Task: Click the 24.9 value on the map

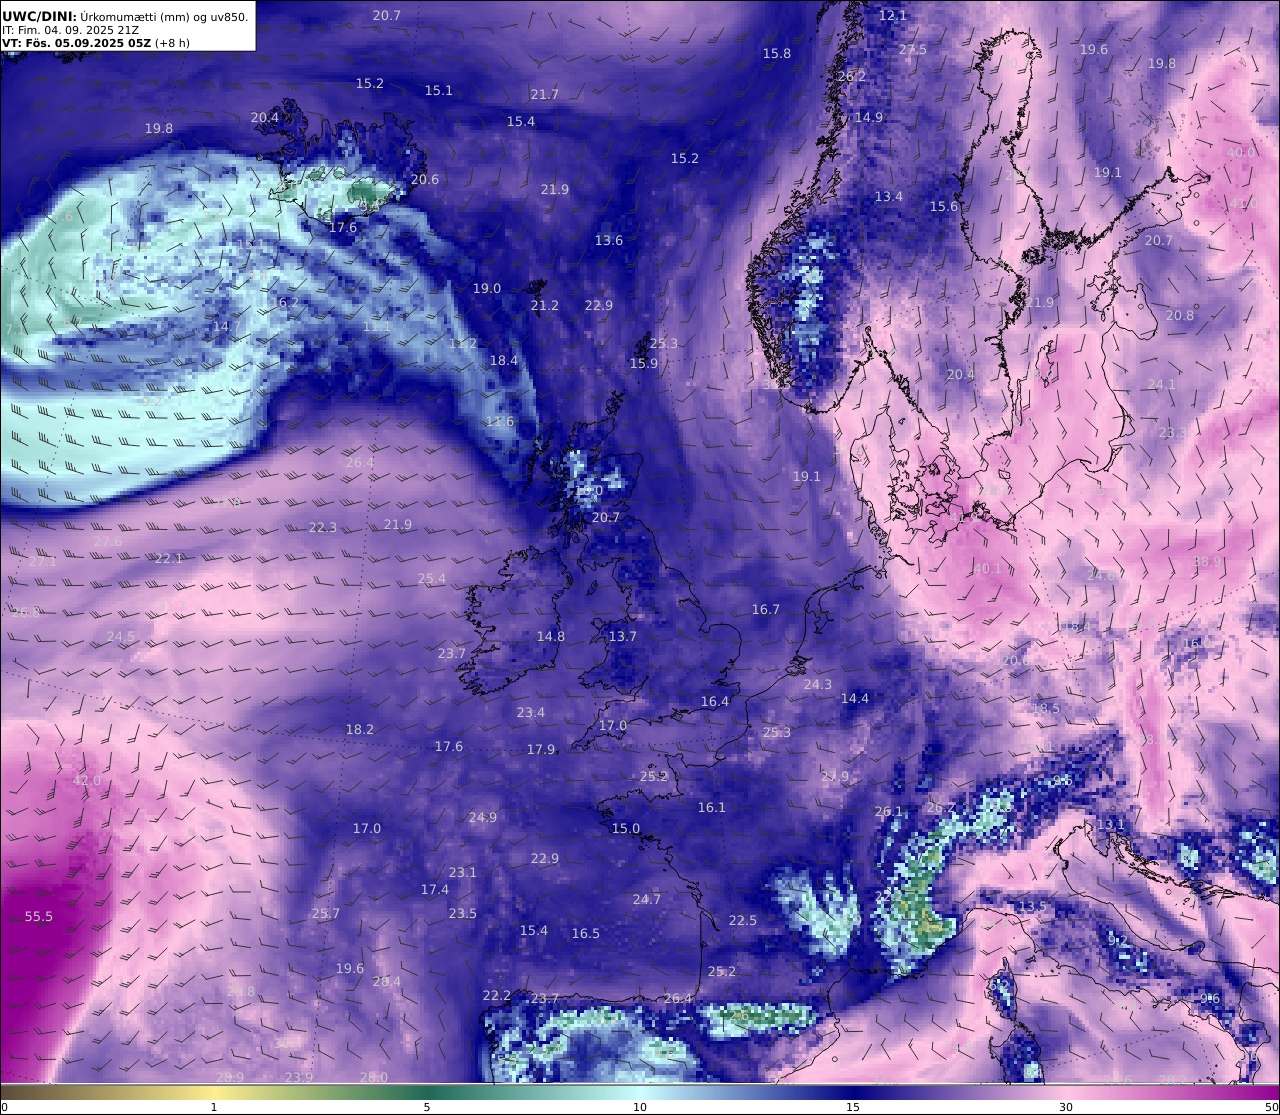Action: point(483,817)
